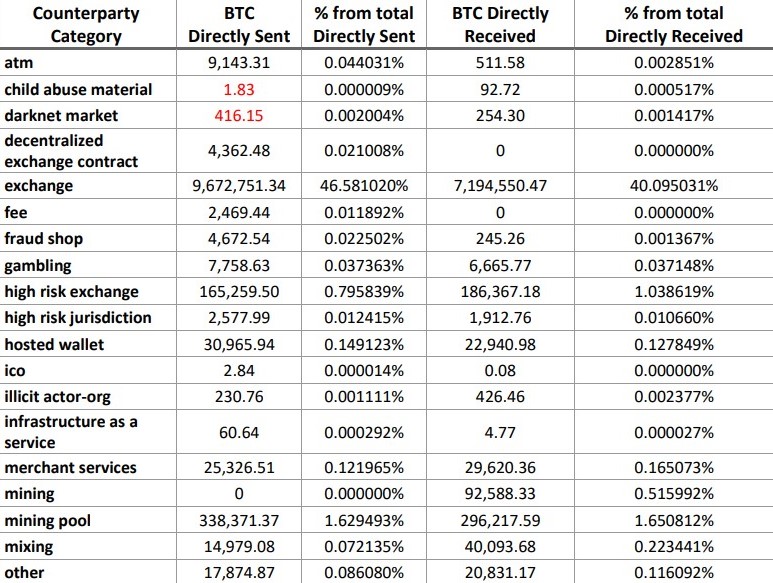
Task: Select the hosted wallet row label
Action: [x=54, y=345]
